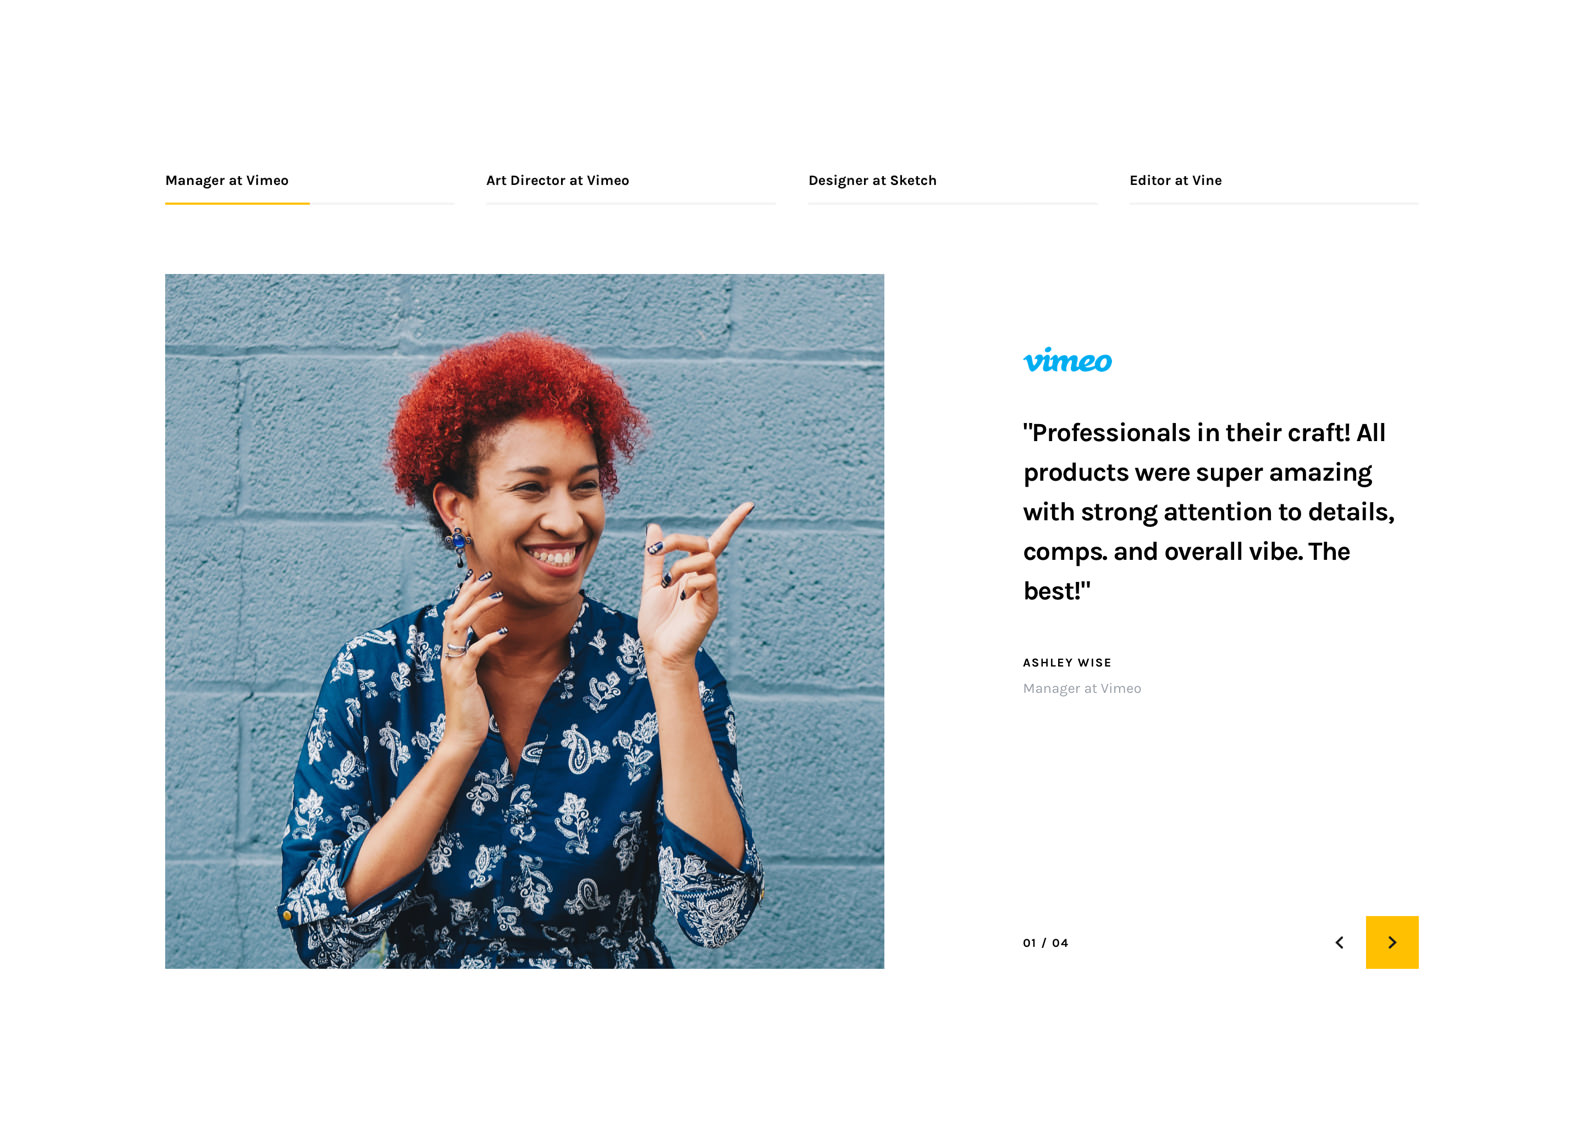Click the current slide number 01

(x=1029, y=943)
